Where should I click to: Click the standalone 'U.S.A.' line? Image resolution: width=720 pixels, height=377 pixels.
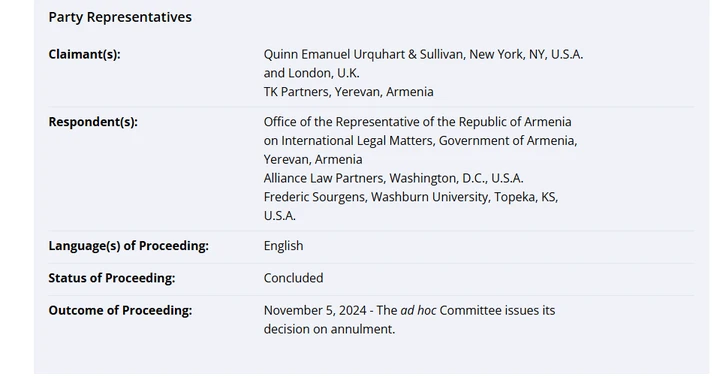(280, 216)
